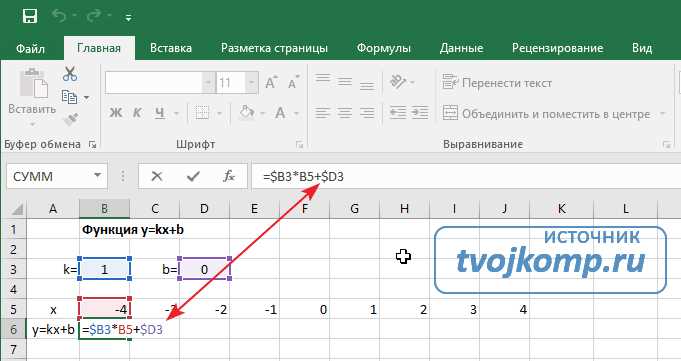Expand the Name Box СУММ dropdown
This screenshot has height=361, width=681.
(98, 176)
